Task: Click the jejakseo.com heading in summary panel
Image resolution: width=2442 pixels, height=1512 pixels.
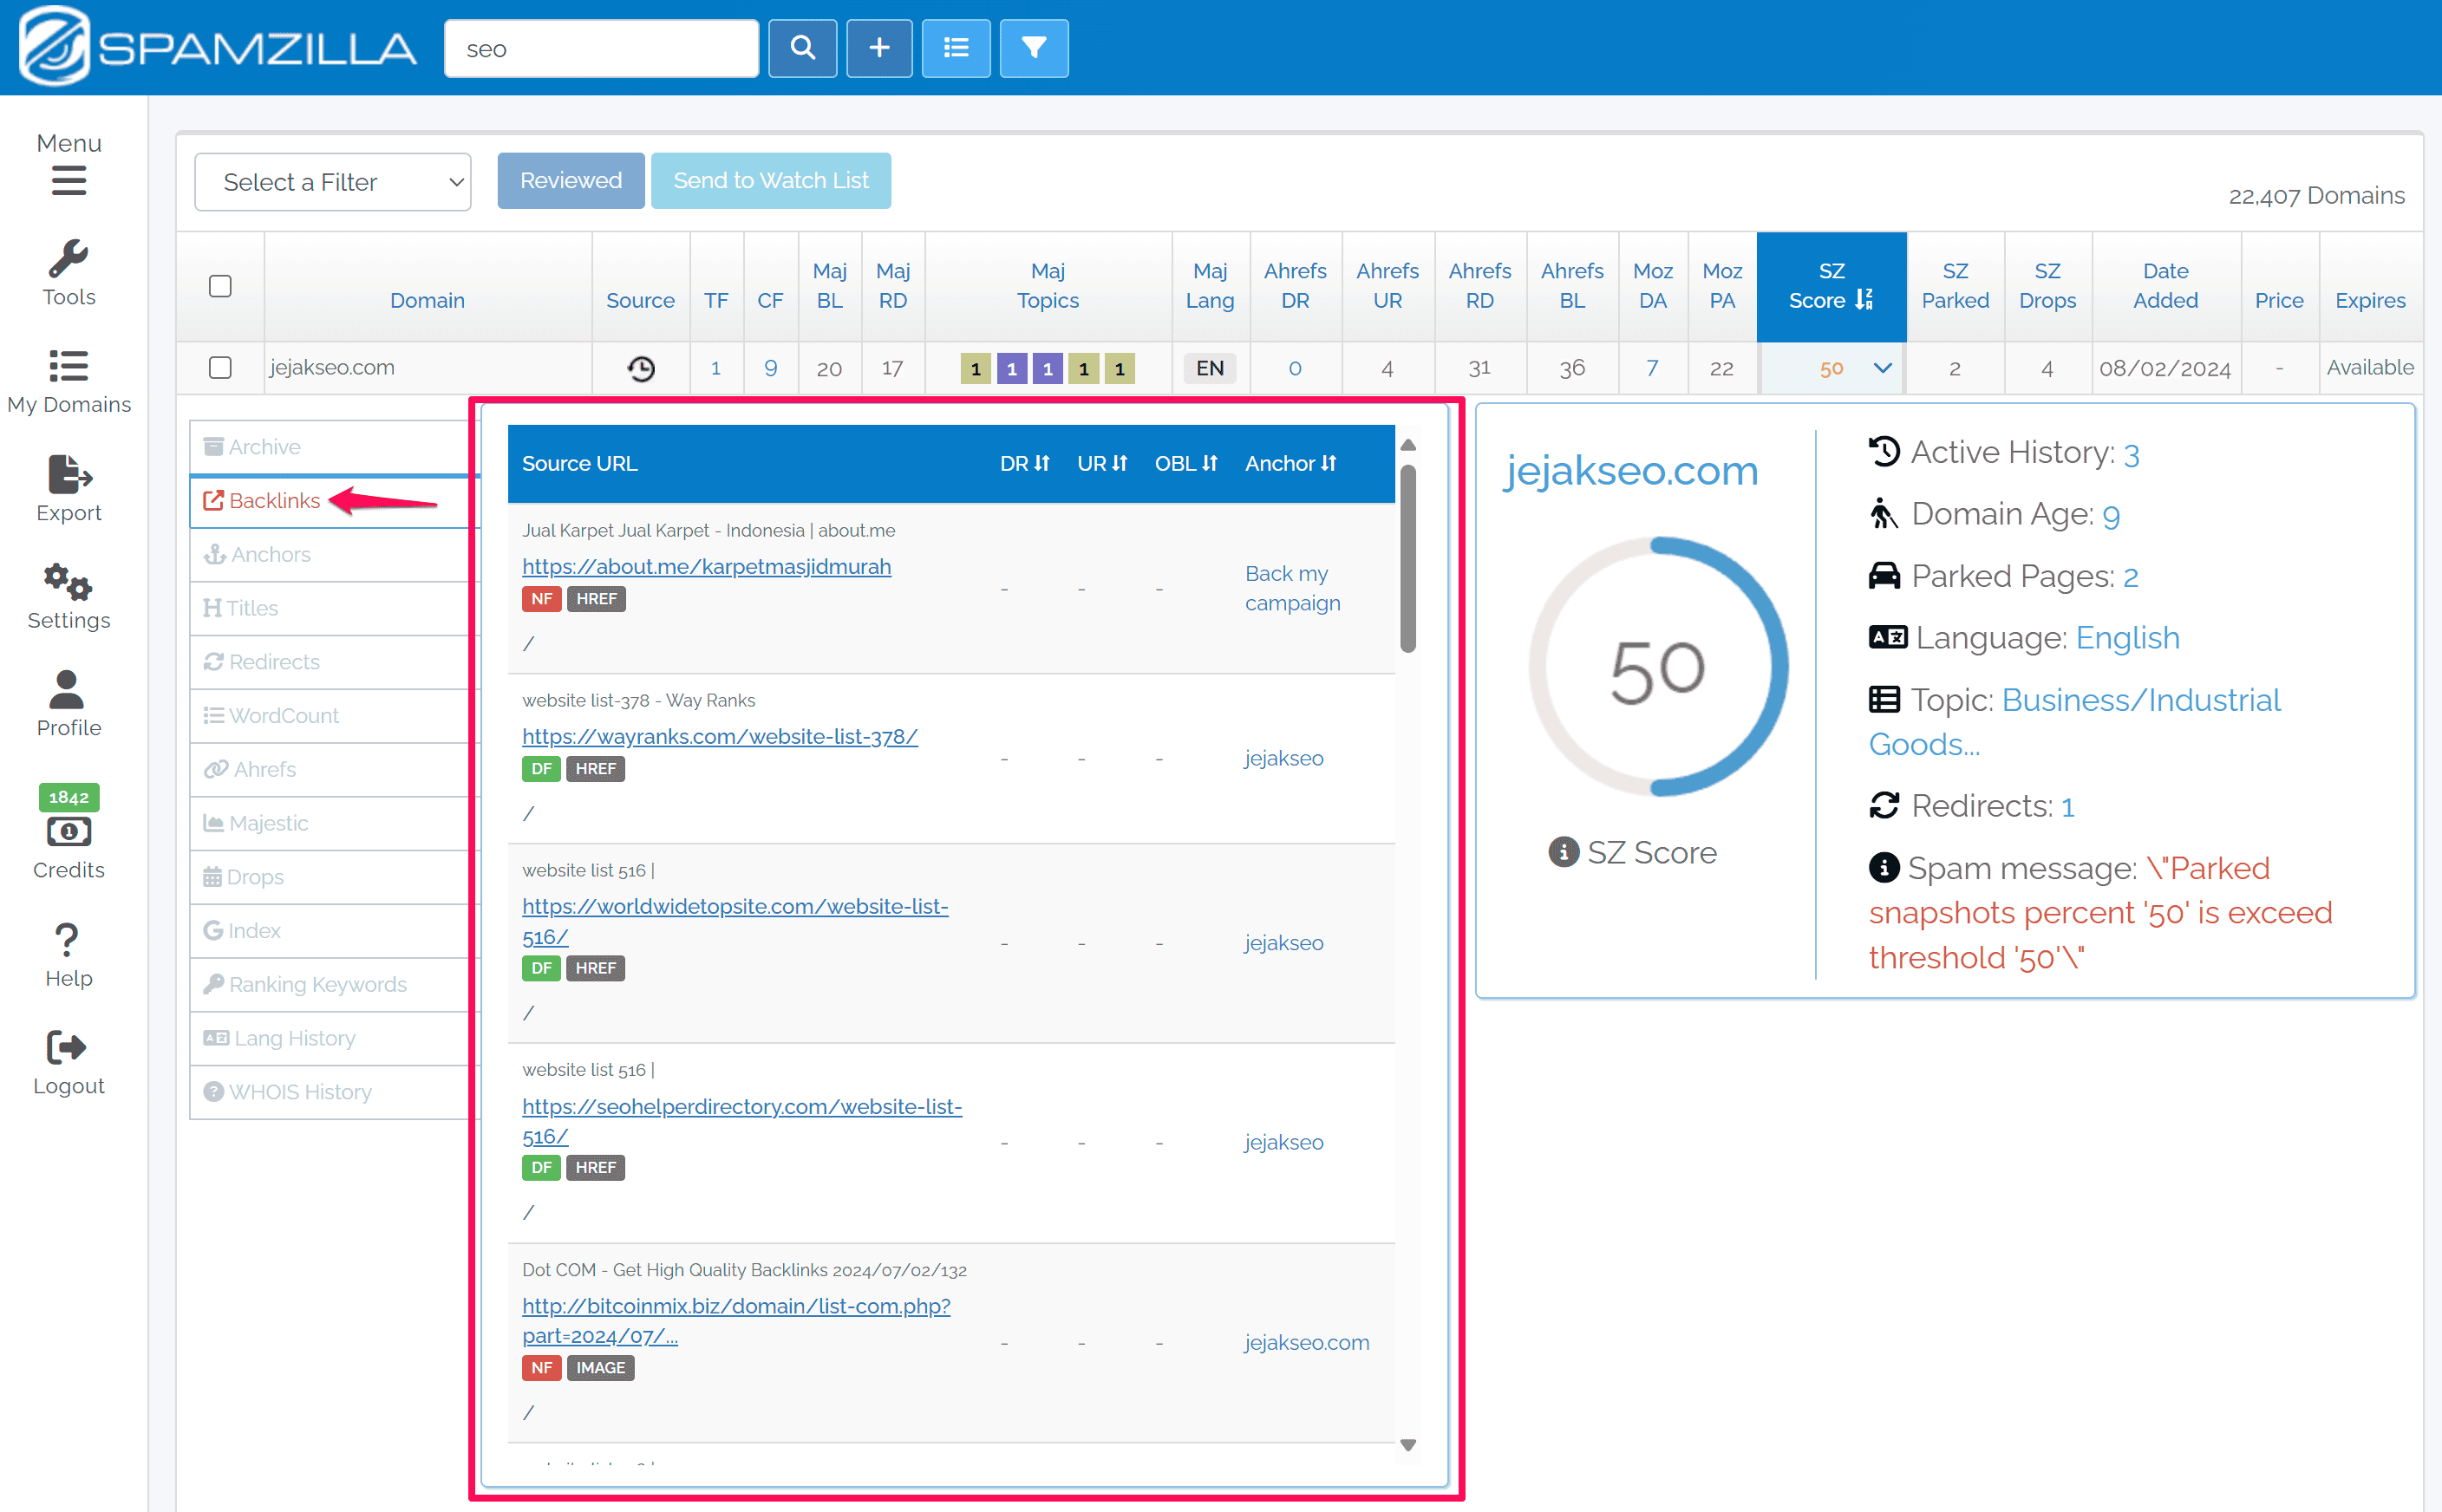Action: [1630, 470]
